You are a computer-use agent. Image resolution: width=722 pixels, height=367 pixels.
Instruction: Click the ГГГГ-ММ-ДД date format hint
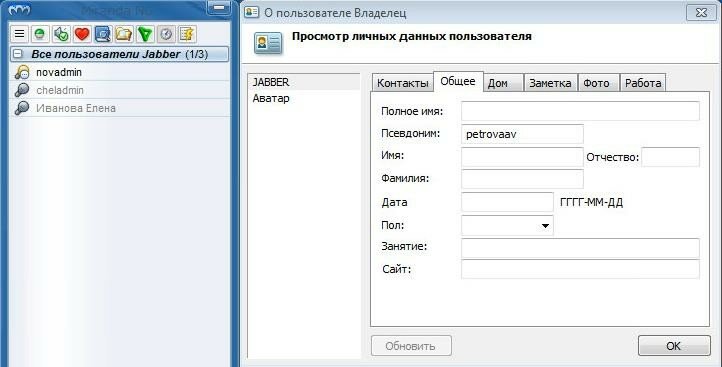coord(592,203)
